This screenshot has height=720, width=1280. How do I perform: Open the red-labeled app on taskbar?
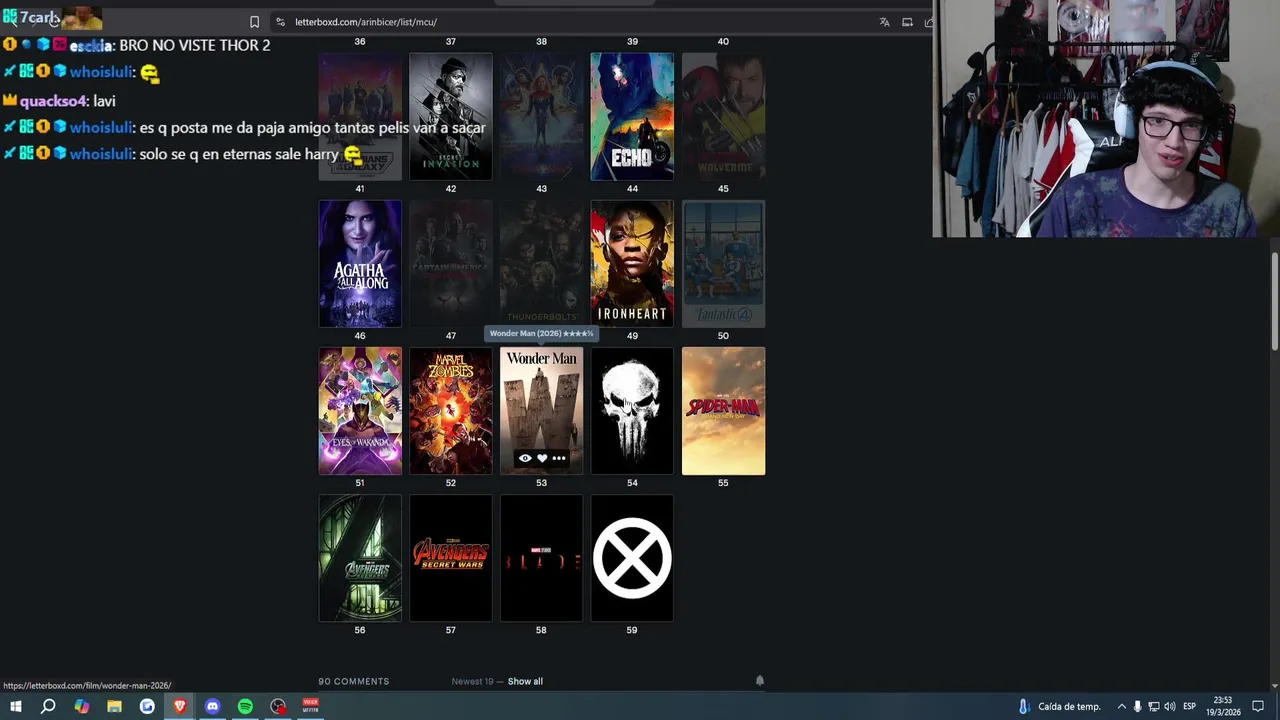tap(311, 706)
